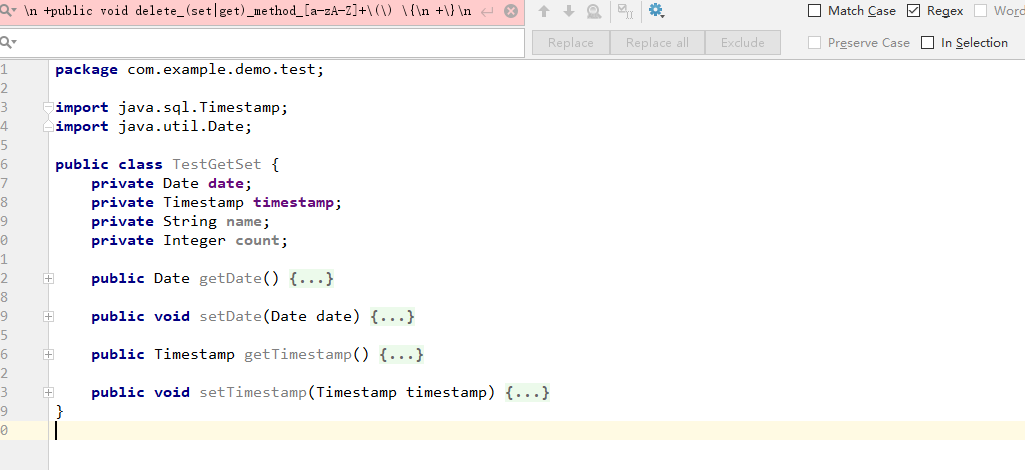Click the field name 'timestamp' declaration

294,202
